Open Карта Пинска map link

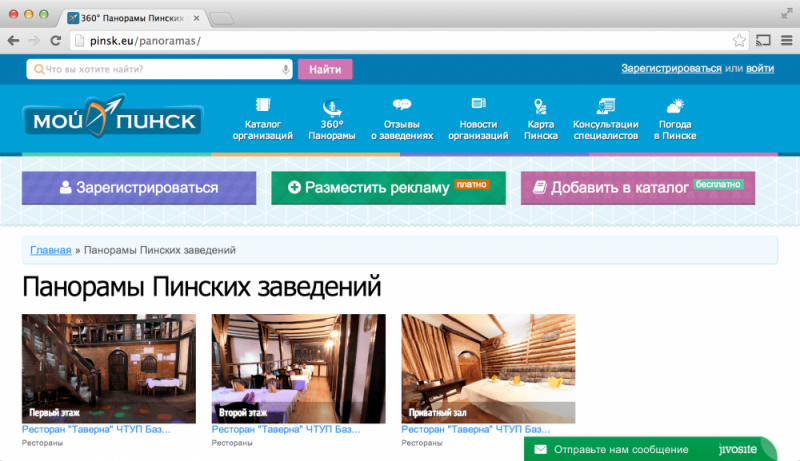(540, 120)
